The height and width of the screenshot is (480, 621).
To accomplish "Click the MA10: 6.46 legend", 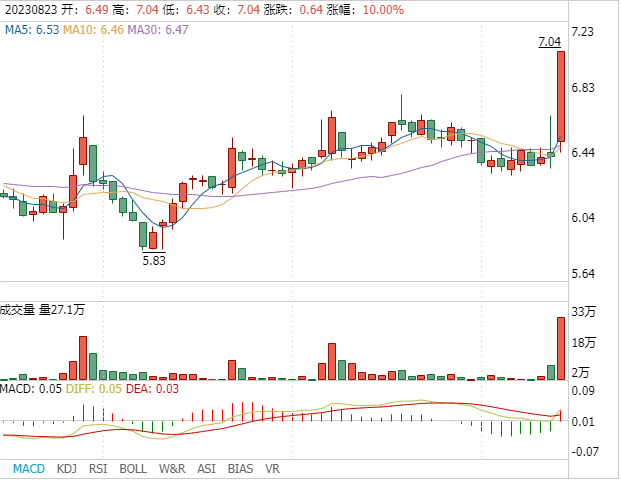I will coord(93,30).
